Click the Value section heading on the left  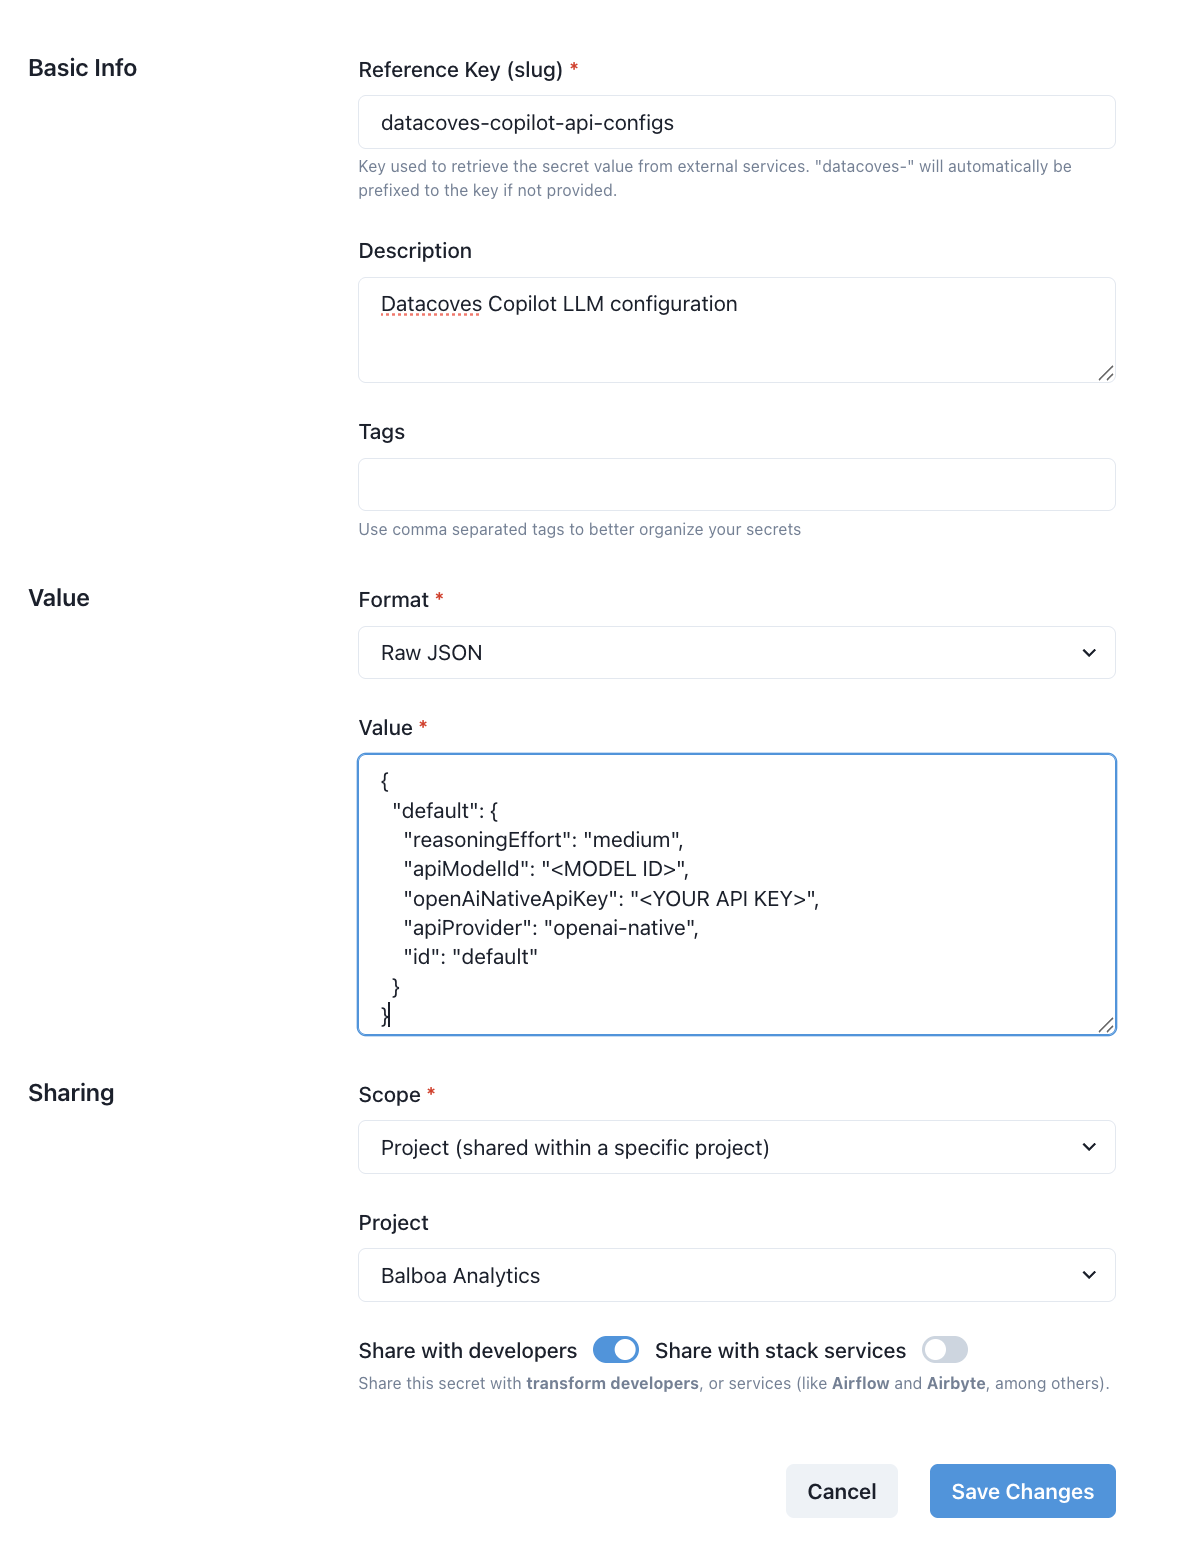59,598
